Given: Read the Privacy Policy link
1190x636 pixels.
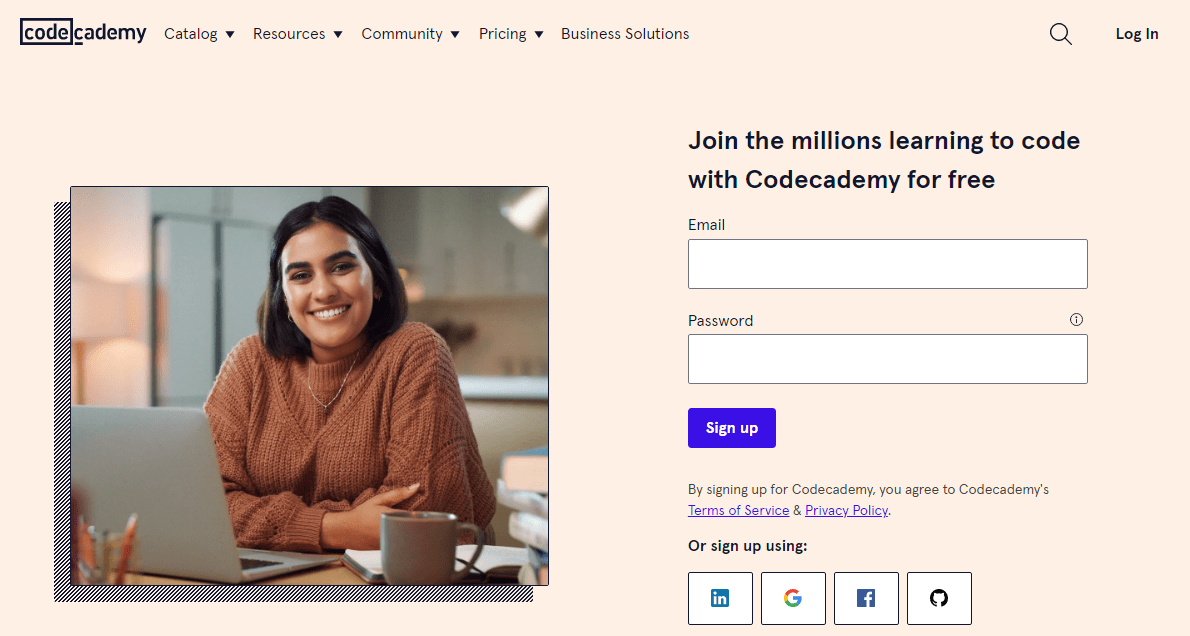Looking at the screenshot, I should coord(846,510).
